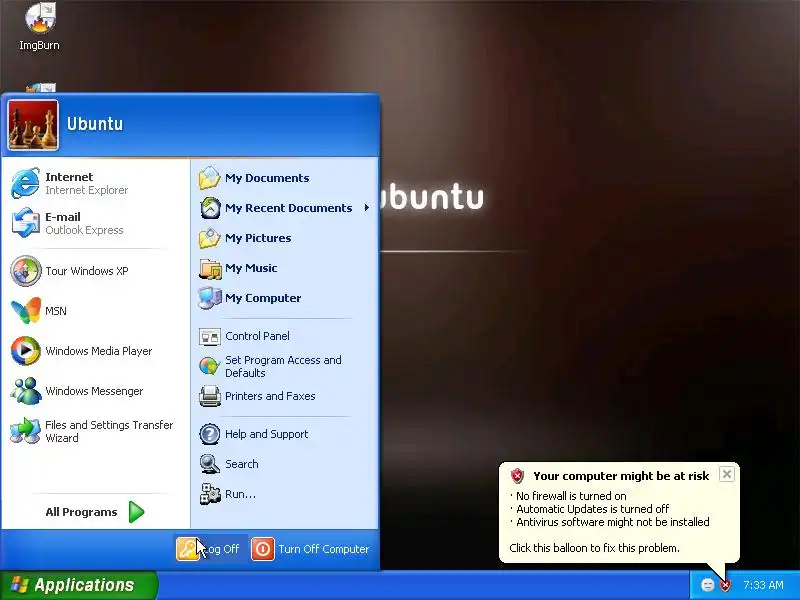Click the 7:33 AM clock

click(763, 585)
